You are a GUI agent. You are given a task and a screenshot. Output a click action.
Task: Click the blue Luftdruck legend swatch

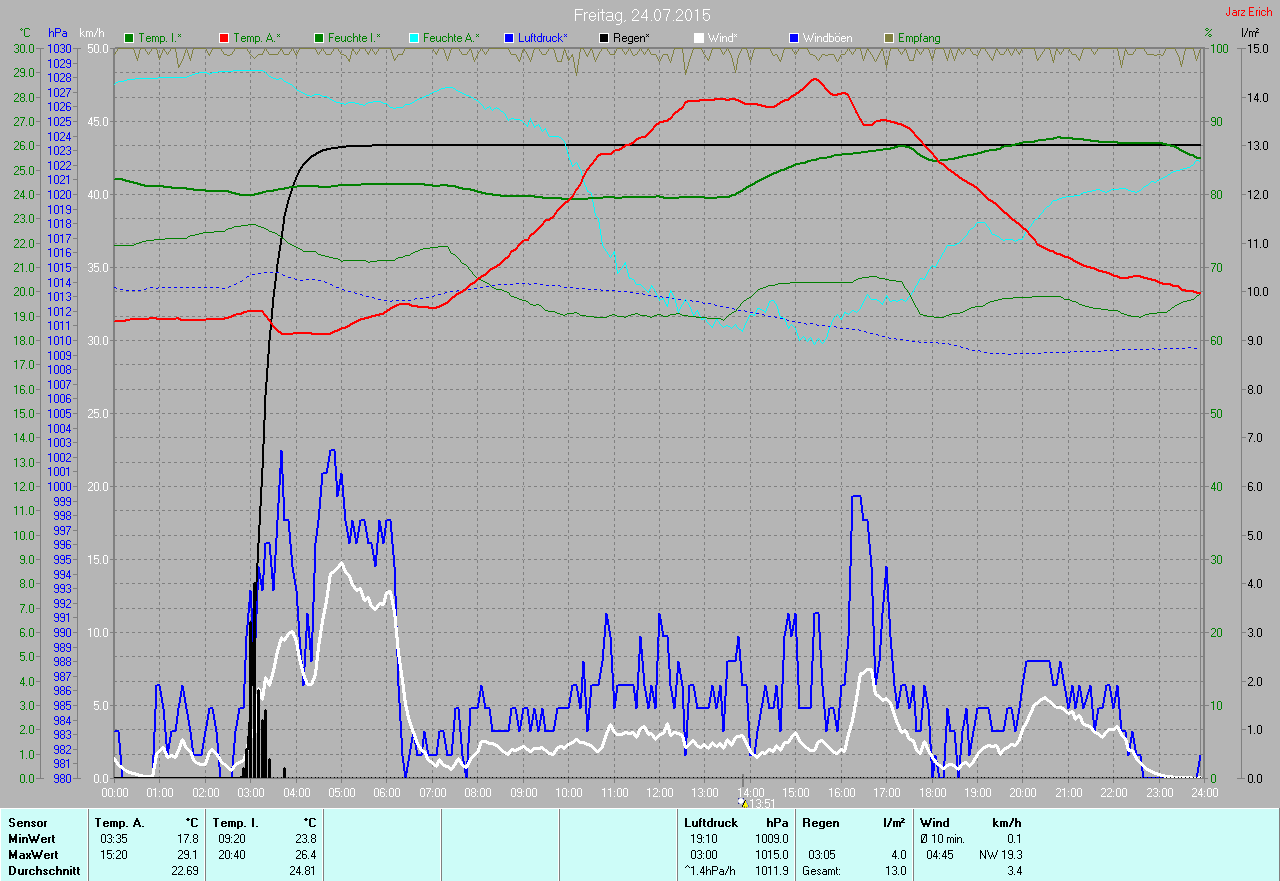coord(509,38)
